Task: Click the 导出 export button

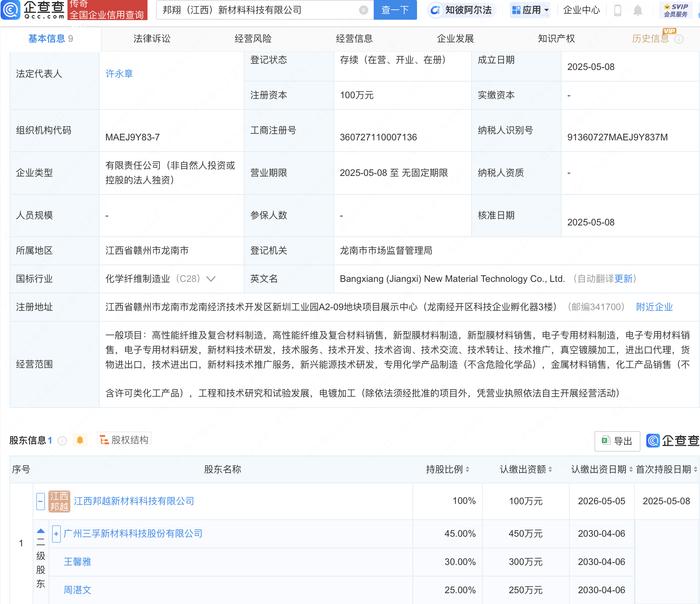Action: [617, 441]
